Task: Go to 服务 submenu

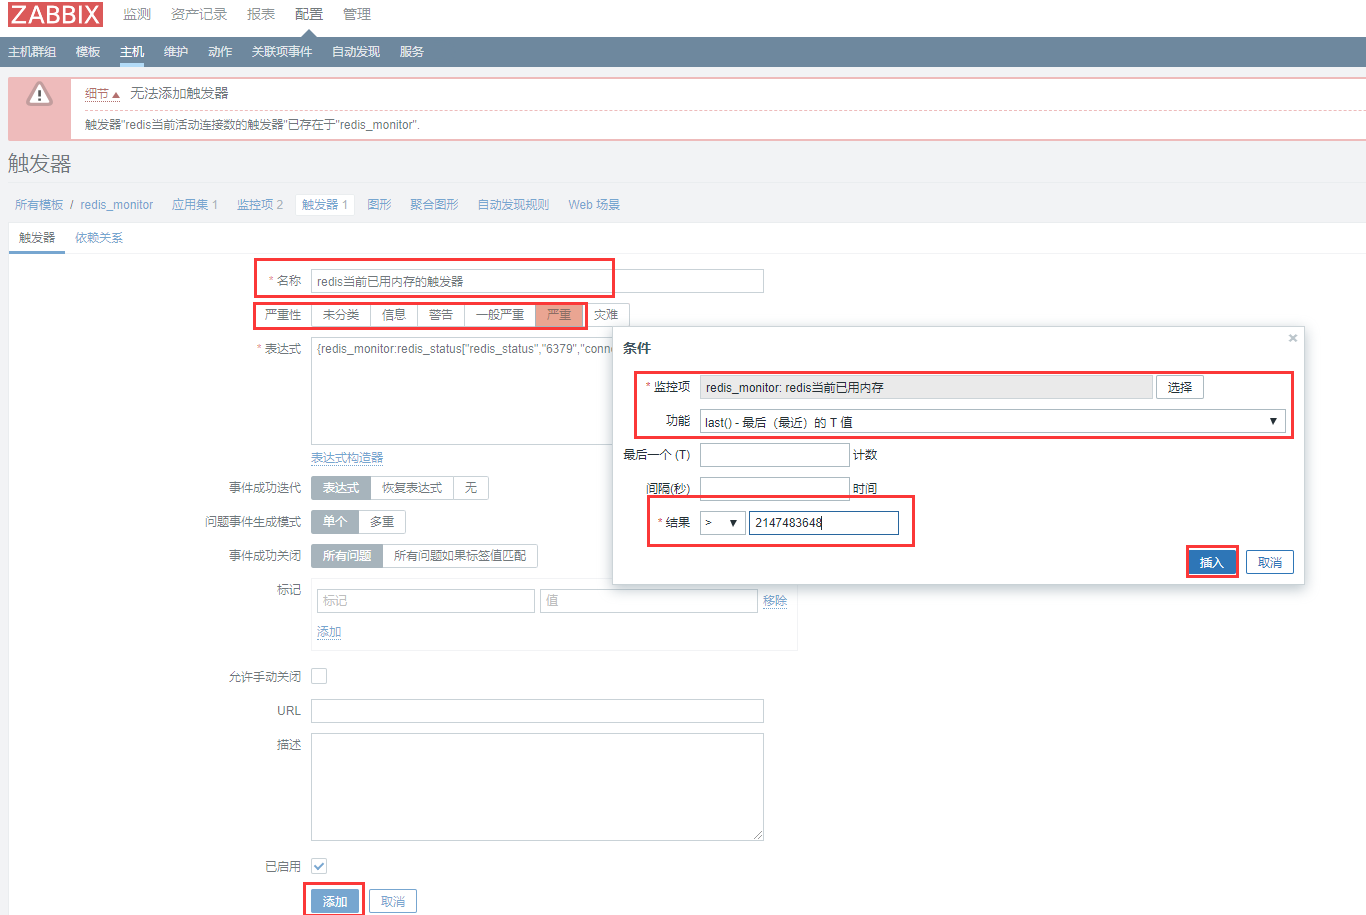Action: [x=412, y=52]
